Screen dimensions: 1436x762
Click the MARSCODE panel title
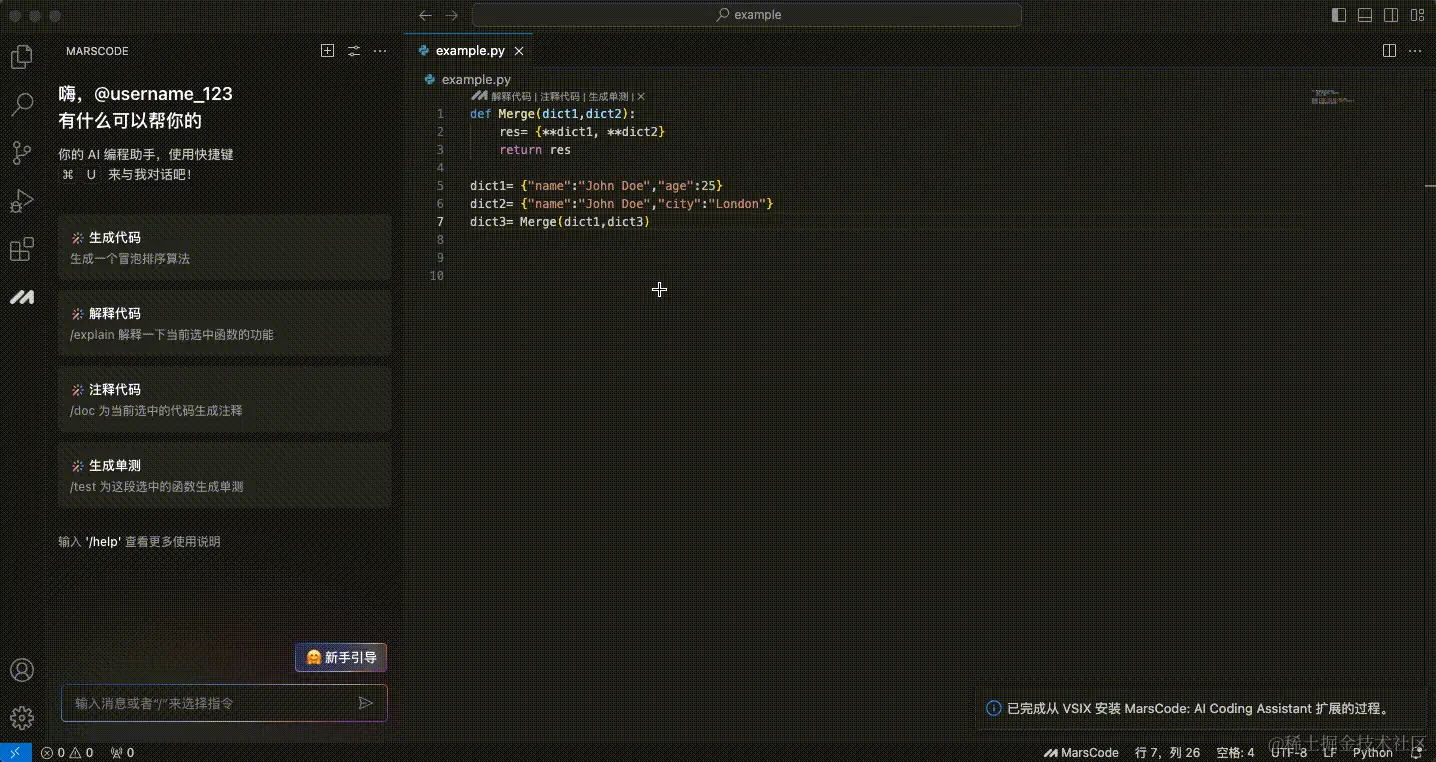click(97, 51)
